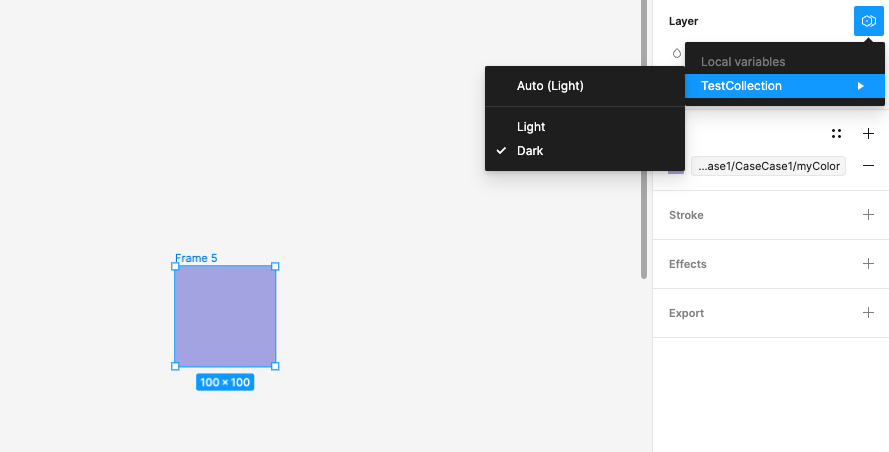Add a new fill with plus icon
Screen dimensions: 889x452
[868, 133]
